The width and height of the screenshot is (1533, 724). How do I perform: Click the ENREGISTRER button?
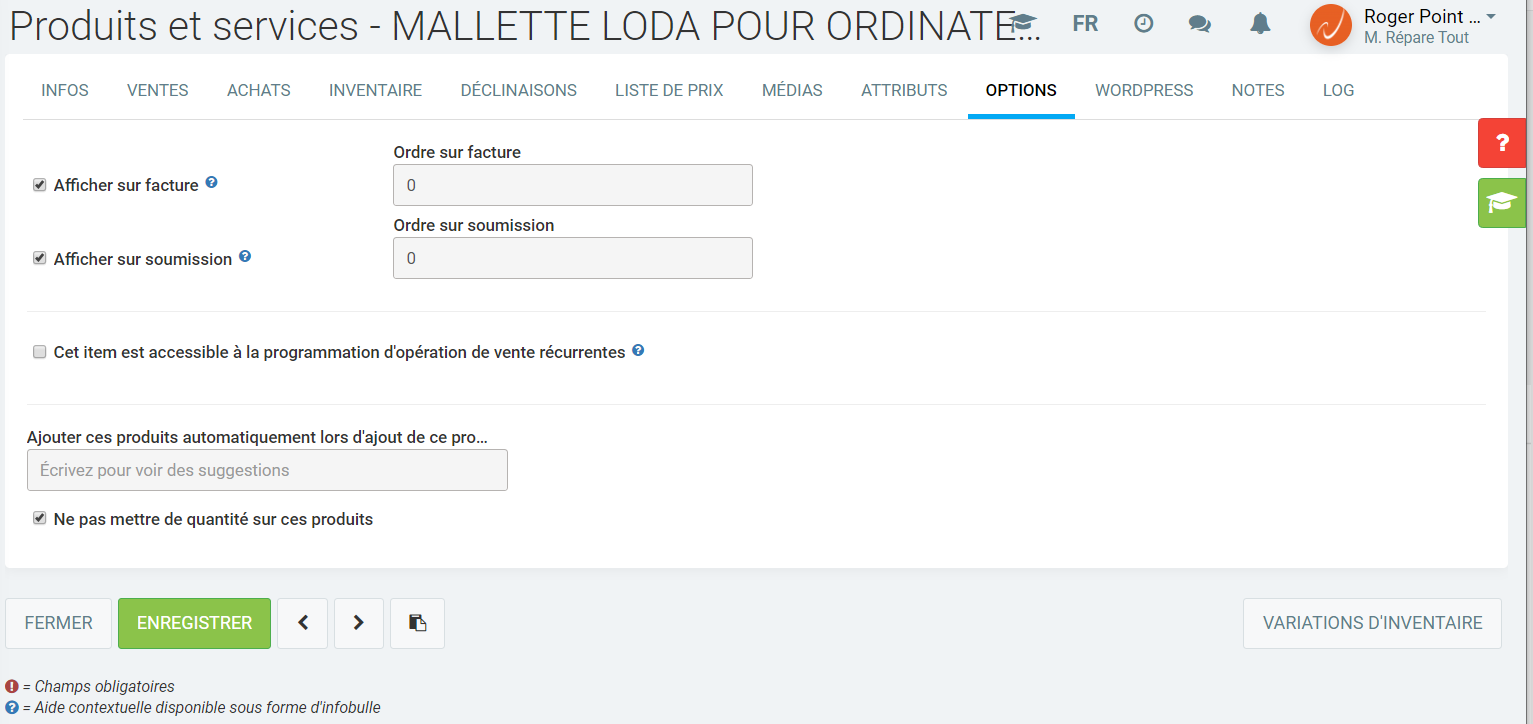[x=194, y=623]
